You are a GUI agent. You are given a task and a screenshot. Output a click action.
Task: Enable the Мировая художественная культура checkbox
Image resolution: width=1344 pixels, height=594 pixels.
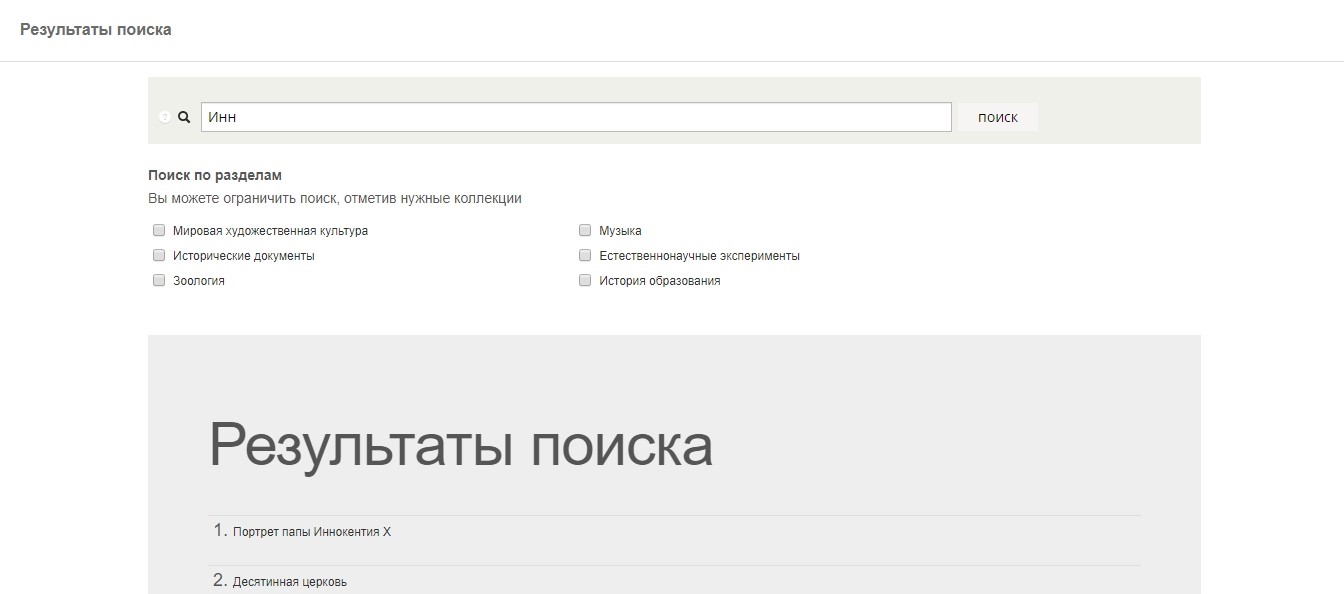(x=159, y=230)
